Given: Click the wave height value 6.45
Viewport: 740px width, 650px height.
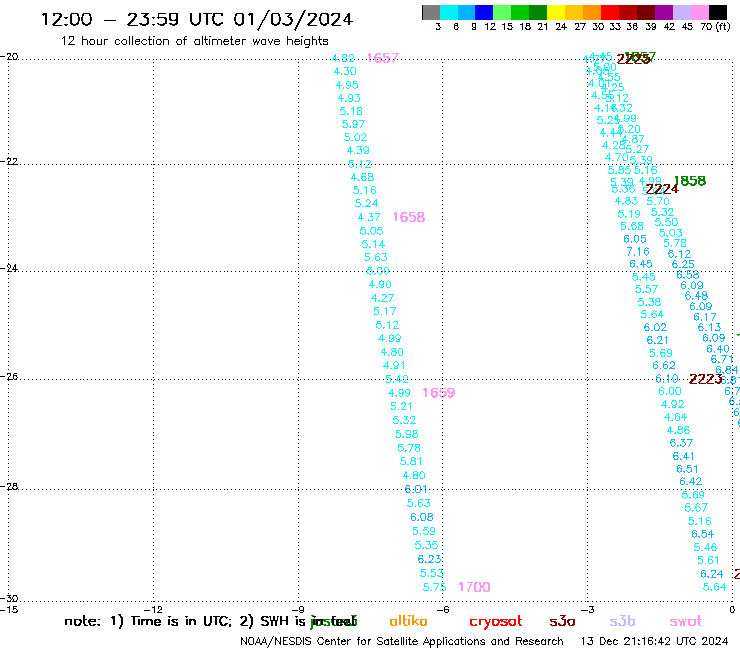Looking at the screenshot, I should (641, 264).
